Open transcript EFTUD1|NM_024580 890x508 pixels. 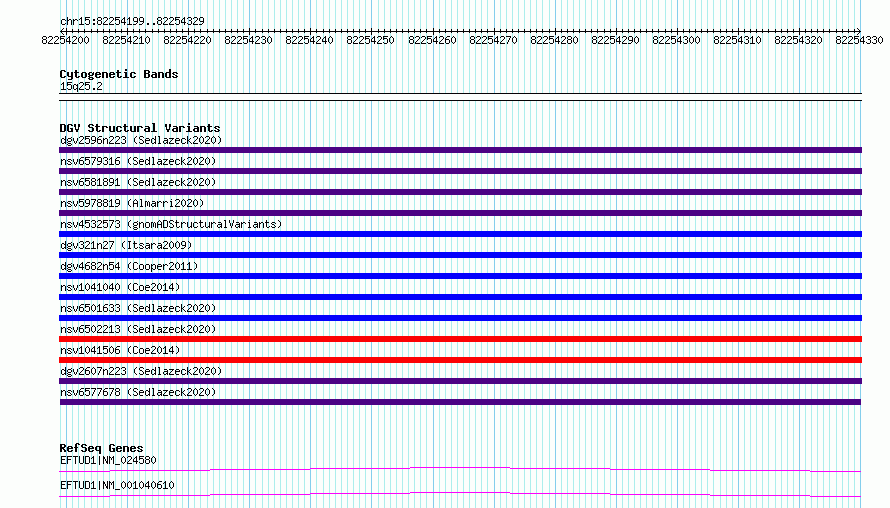tap(108, 460)
